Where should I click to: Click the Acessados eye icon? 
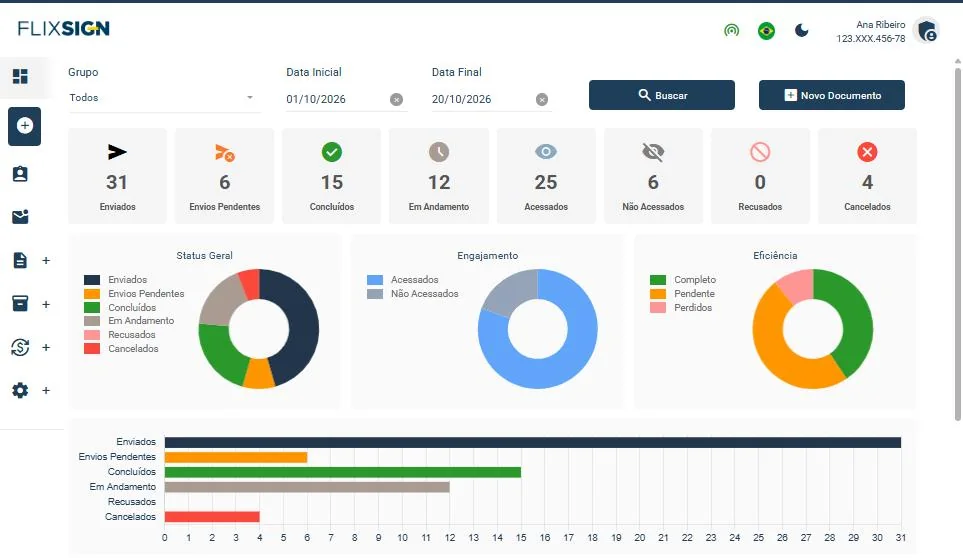tap(546, 152)
